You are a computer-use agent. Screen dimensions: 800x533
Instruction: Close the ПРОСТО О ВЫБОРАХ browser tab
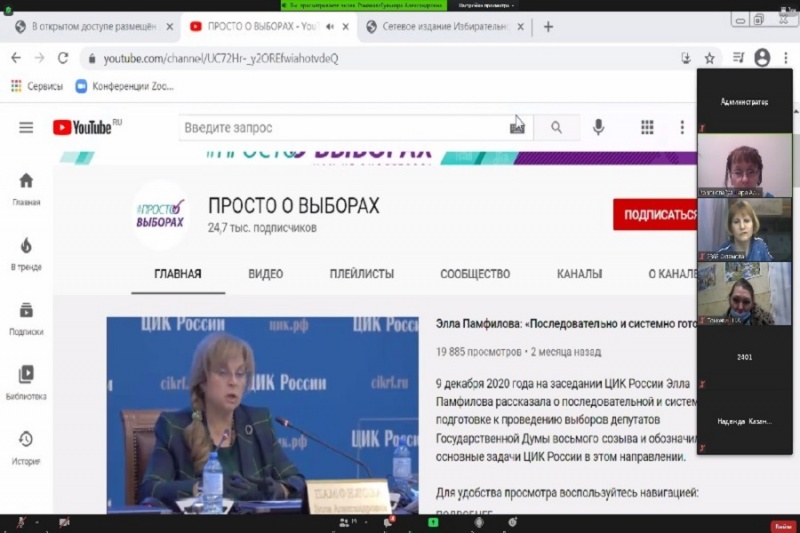tap(345, 27)
